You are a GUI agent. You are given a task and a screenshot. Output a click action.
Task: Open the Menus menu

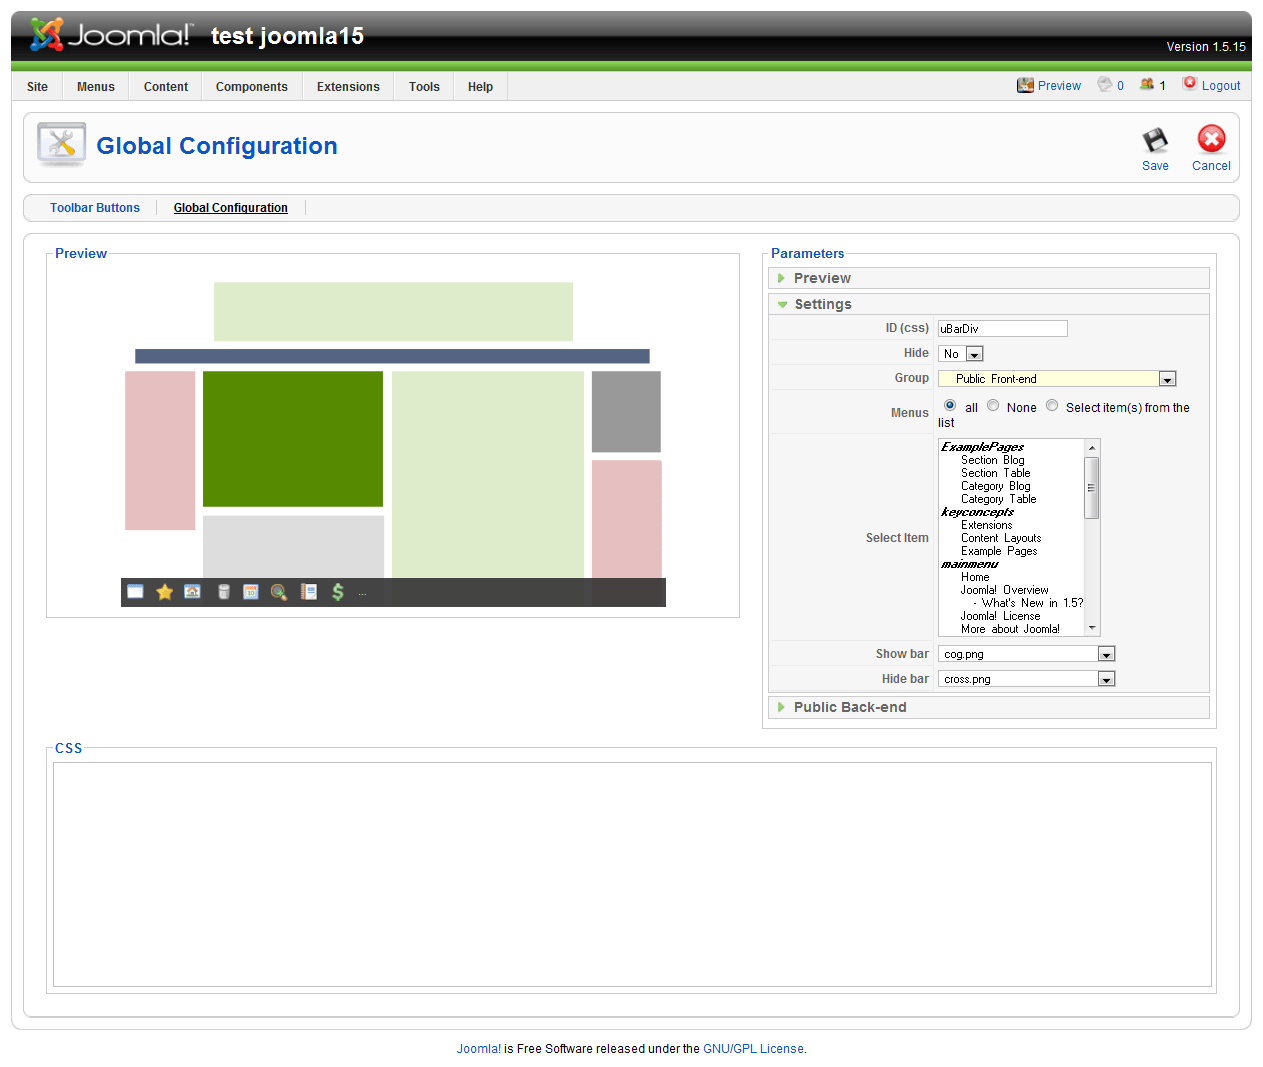point(96,87)
